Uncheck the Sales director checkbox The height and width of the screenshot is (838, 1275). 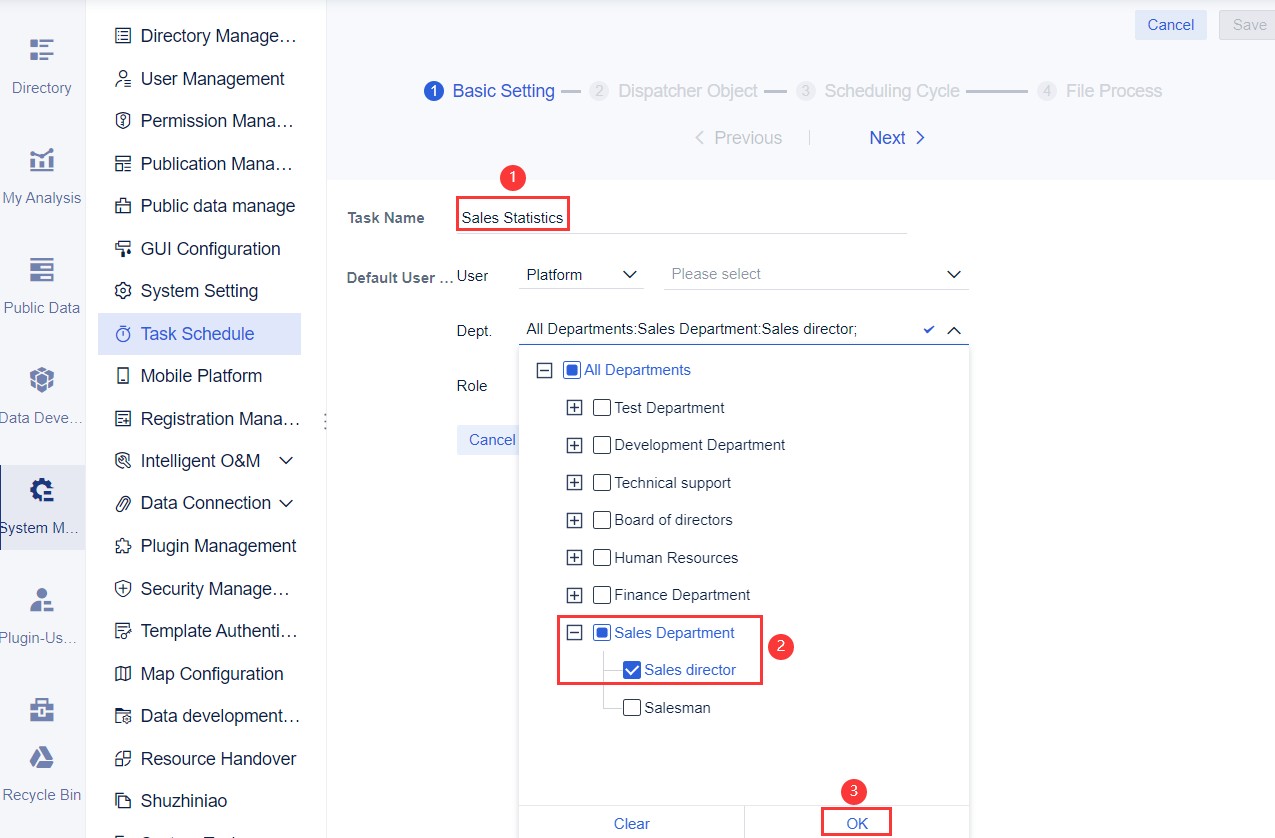click(631, 669)
